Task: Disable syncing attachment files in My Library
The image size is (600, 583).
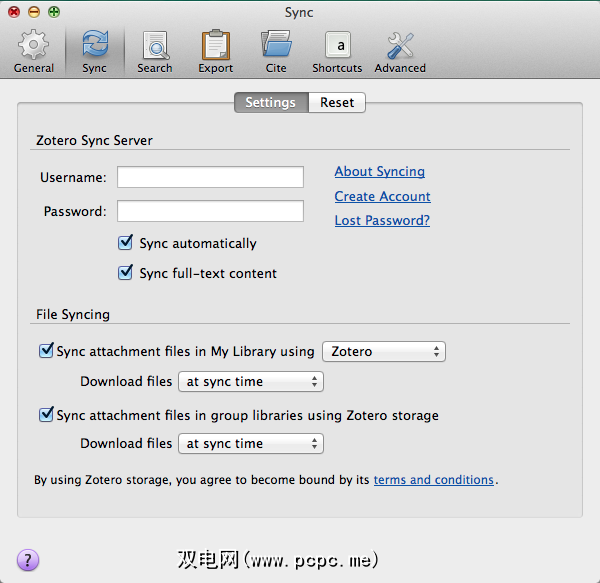Action: [x=46, y=350]
